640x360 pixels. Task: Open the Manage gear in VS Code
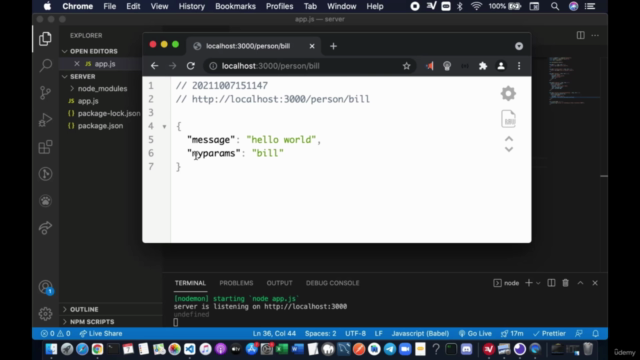45,313
